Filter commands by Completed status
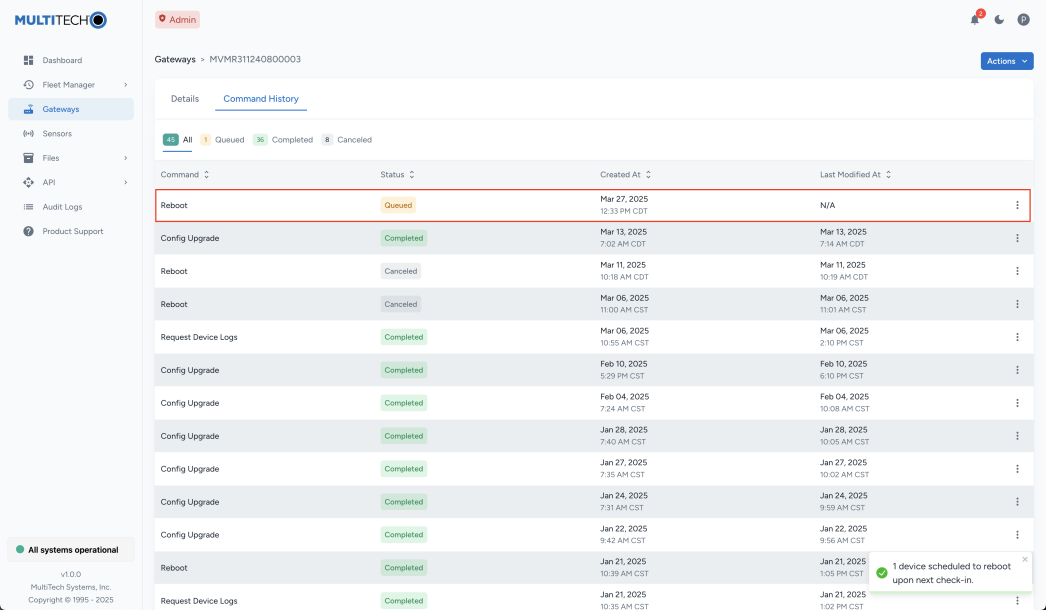The width and height of the screenshot is (1046, 610). (283, 140)
